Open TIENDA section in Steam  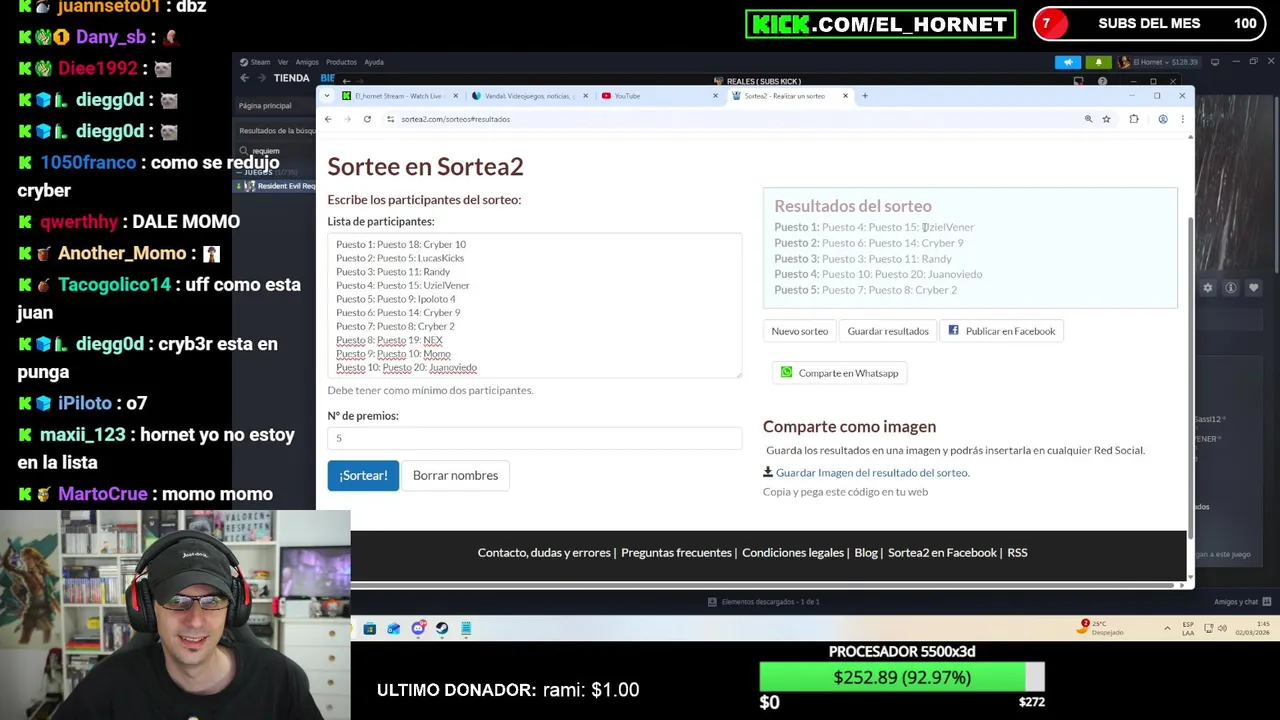291,78
